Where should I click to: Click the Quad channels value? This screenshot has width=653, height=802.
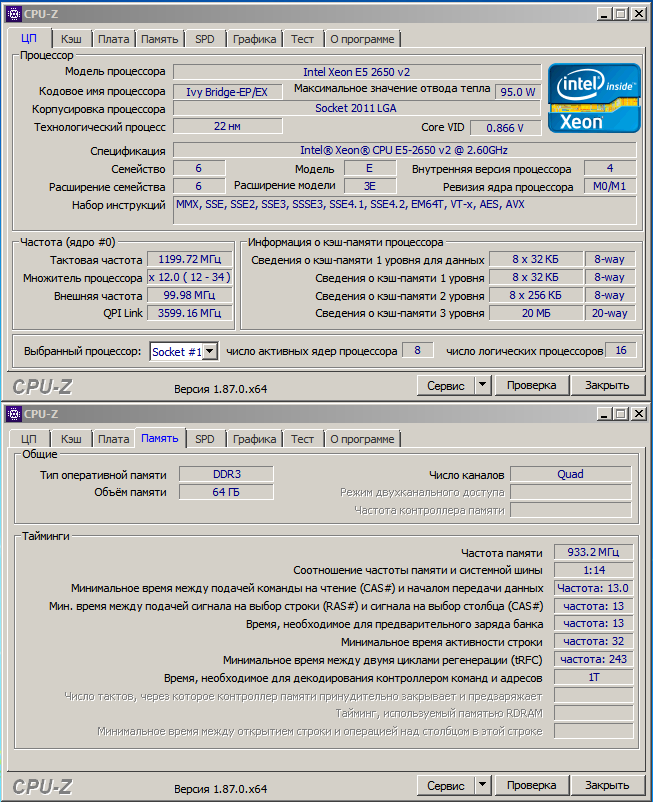pos(570,474)
